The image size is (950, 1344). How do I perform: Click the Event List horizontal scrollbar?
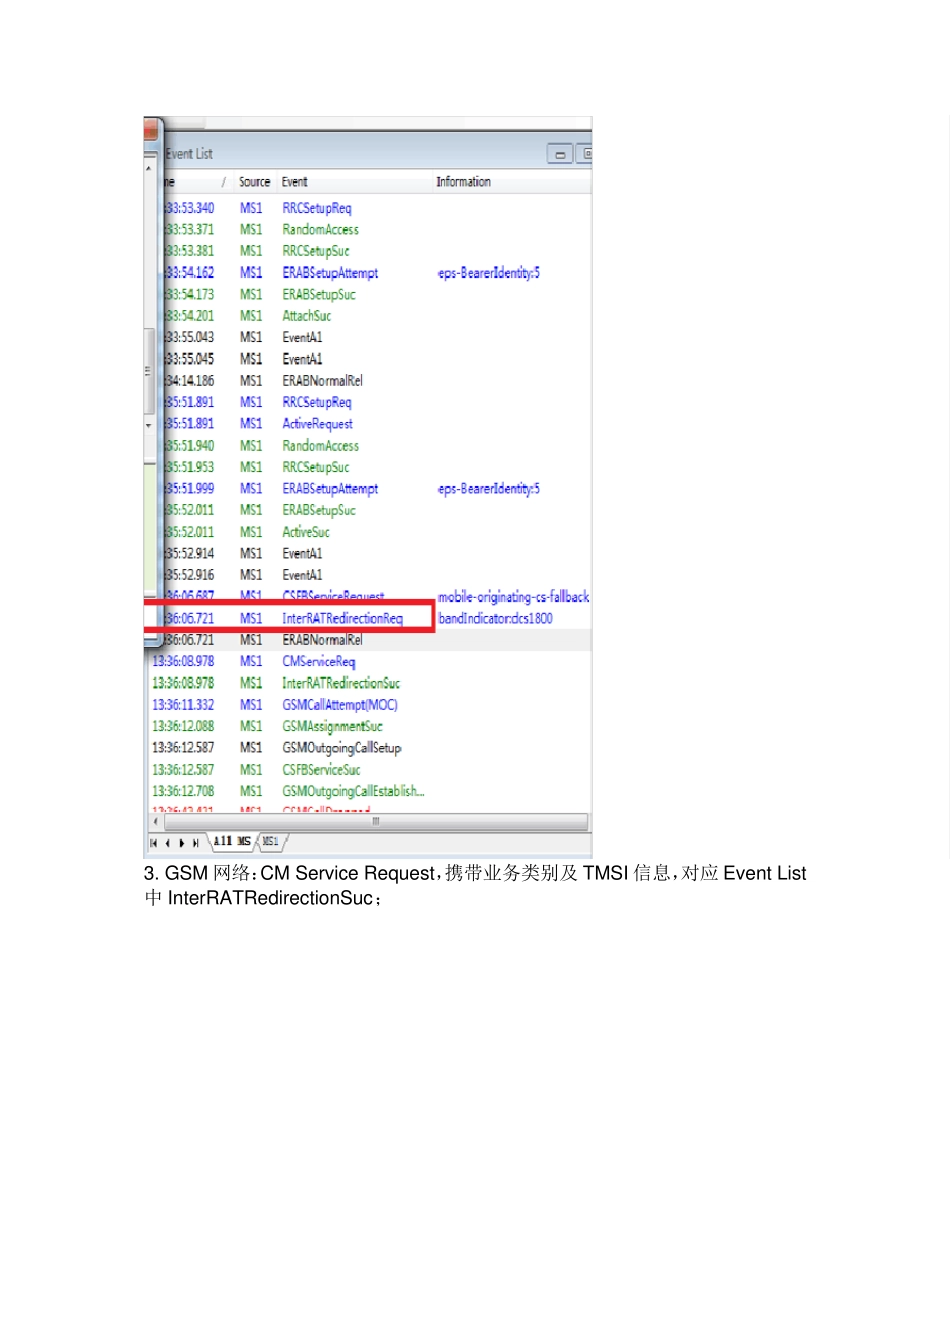(x=375, y=822)
